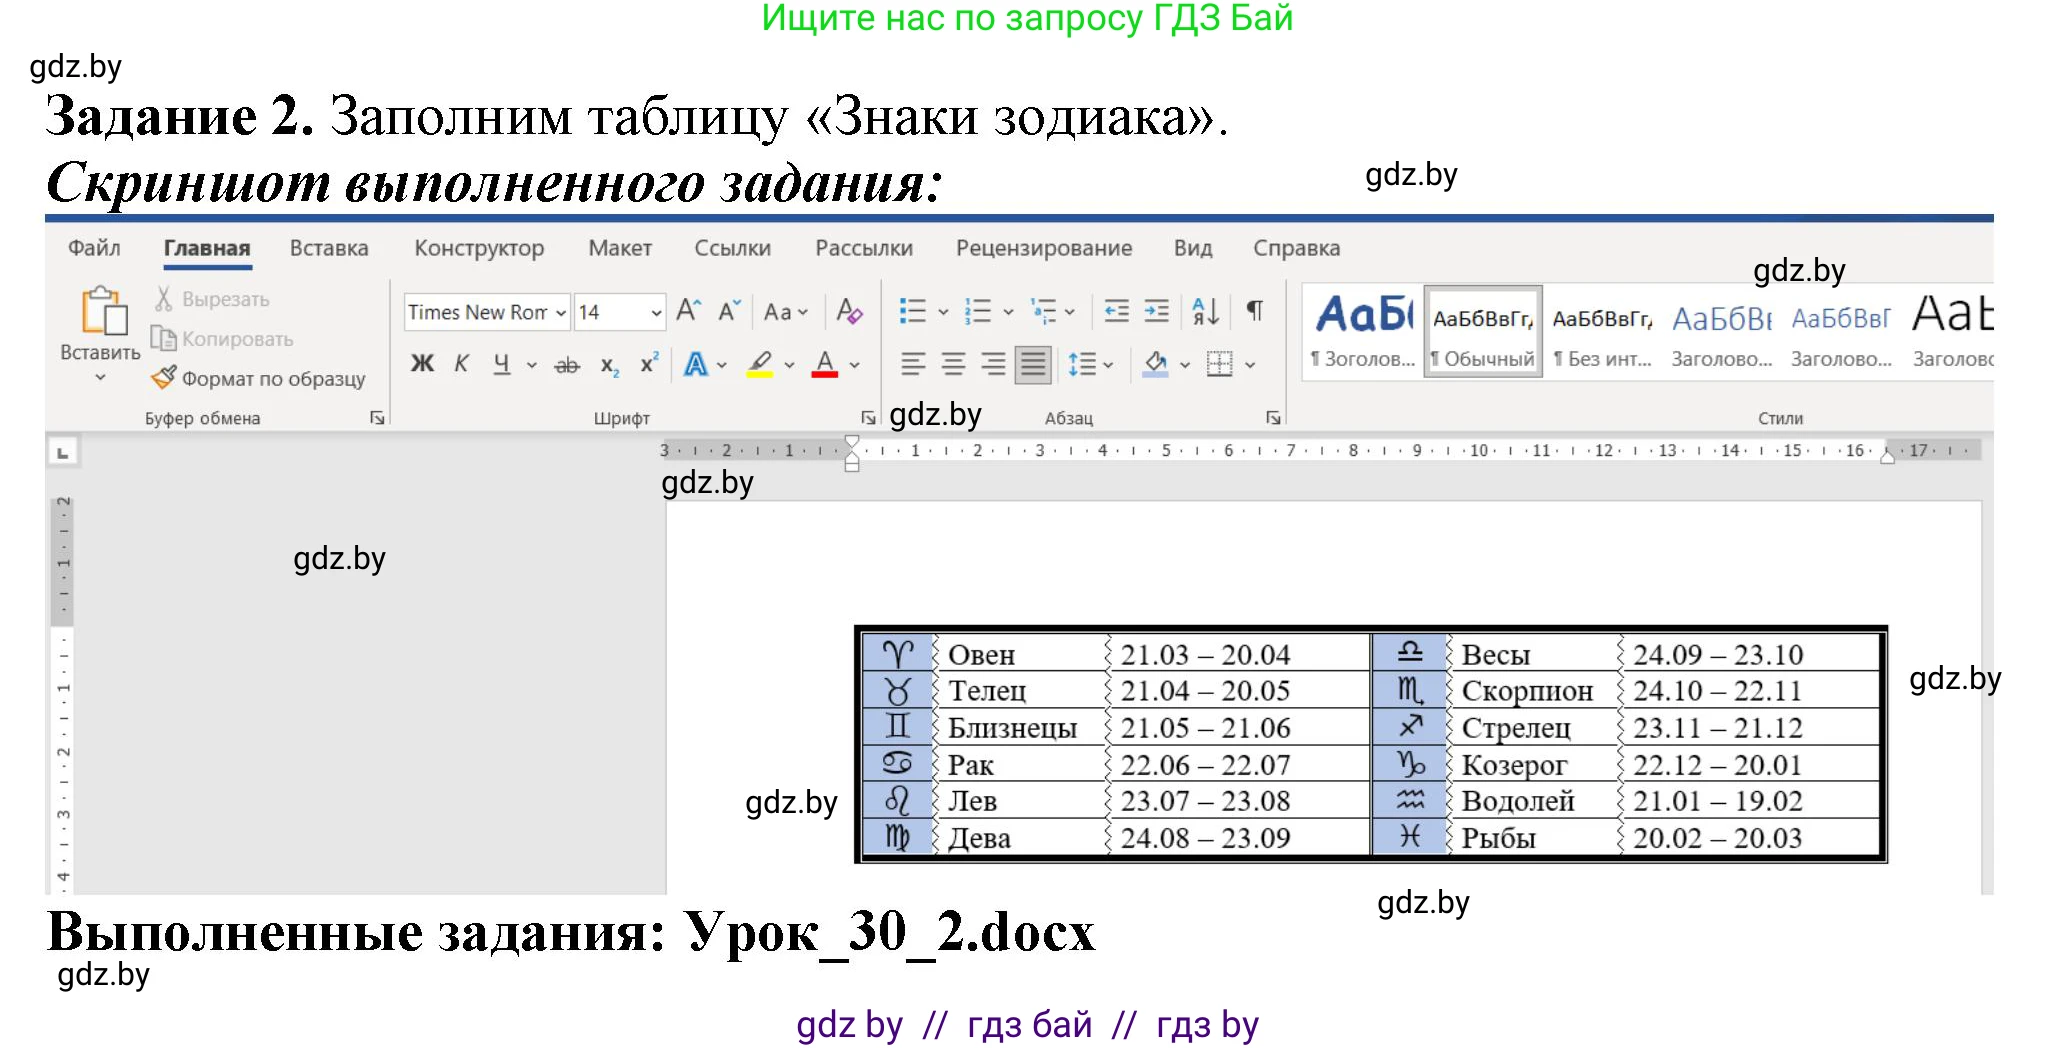This screenshot has width=2058, height=1048.
Task: Open the font color swatch
Action: pyautogui.click(x=824, y=363)
